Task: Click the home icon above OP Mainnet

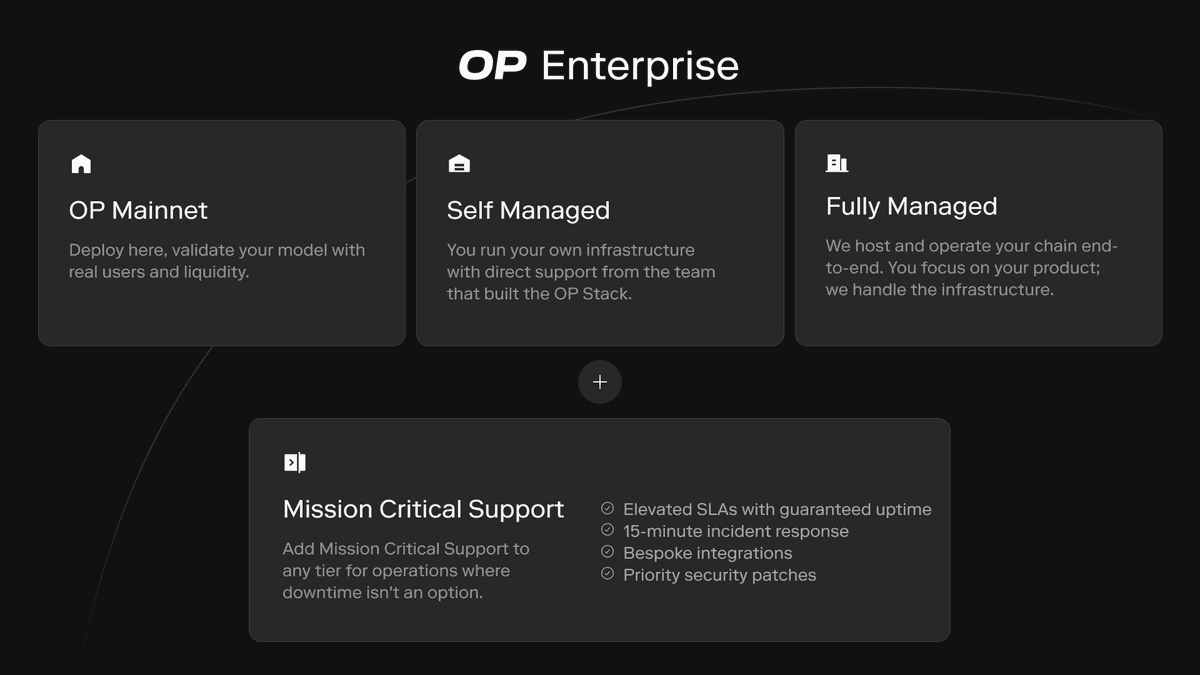Action: point(81,164)
